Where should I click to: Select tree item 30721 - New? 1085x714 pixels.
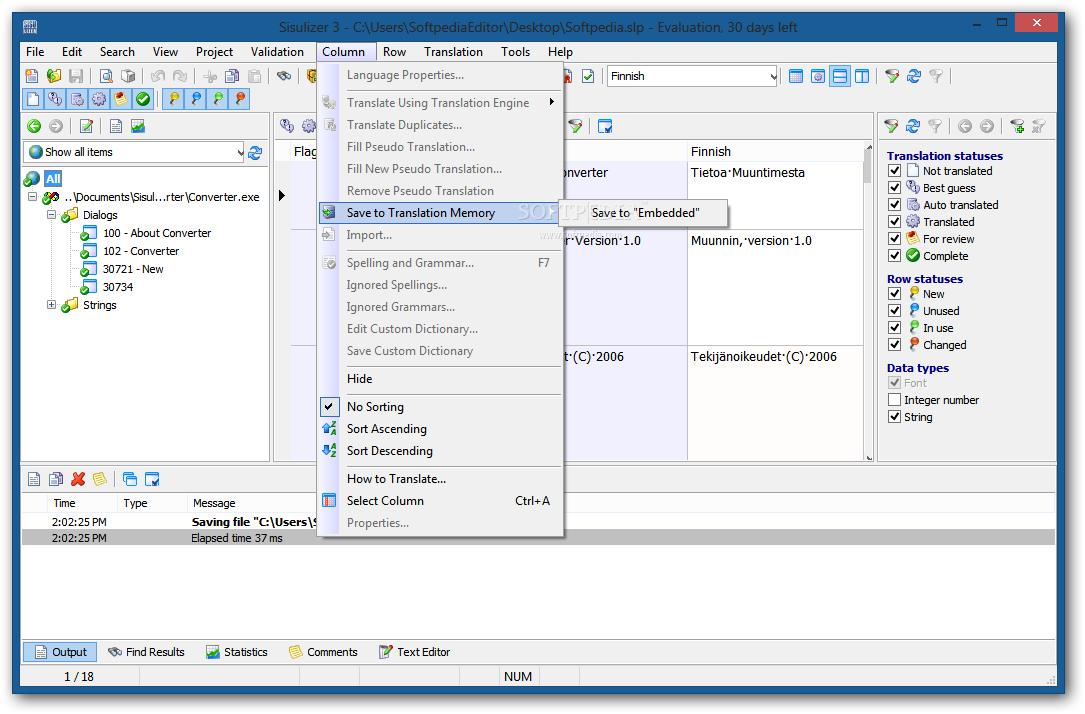(133, 269)
